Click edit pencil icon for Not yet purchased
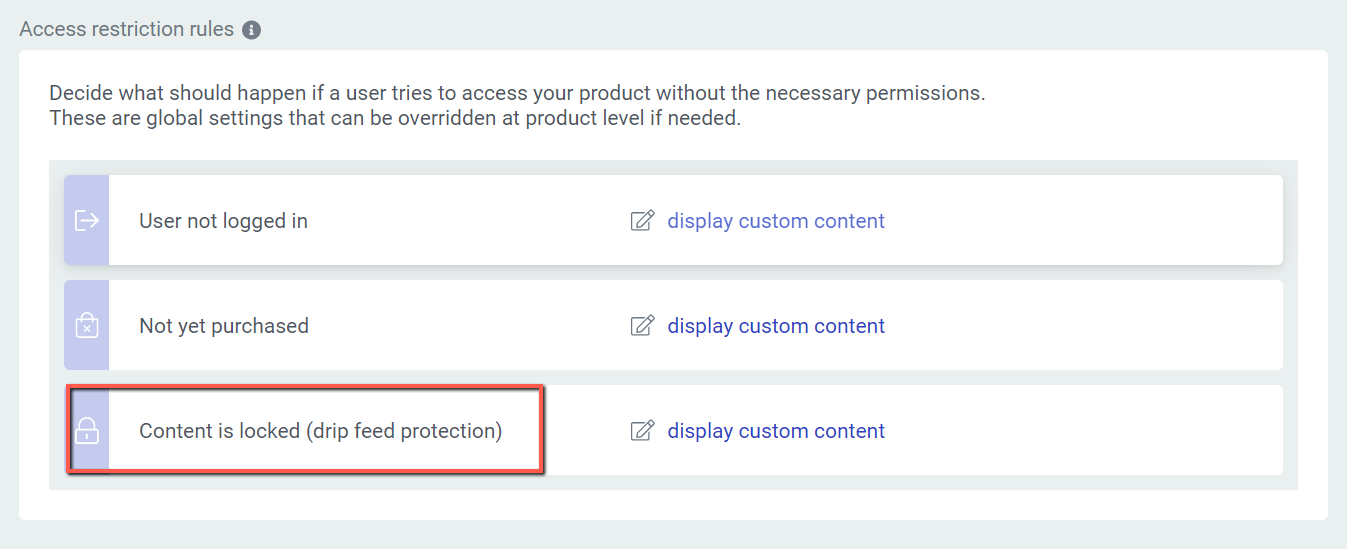Viewport: 1347px width, 549px height. click(x=642, y=326)
